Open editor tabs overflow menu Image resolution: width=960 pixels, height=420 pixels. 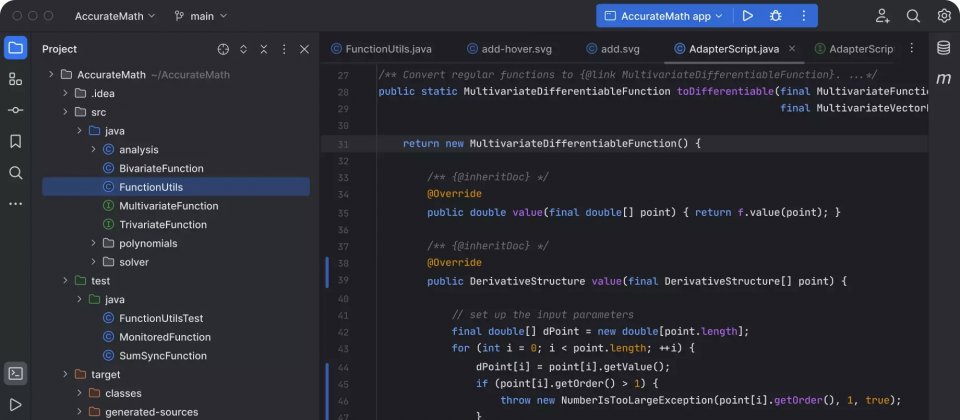[x=912, y=48]
